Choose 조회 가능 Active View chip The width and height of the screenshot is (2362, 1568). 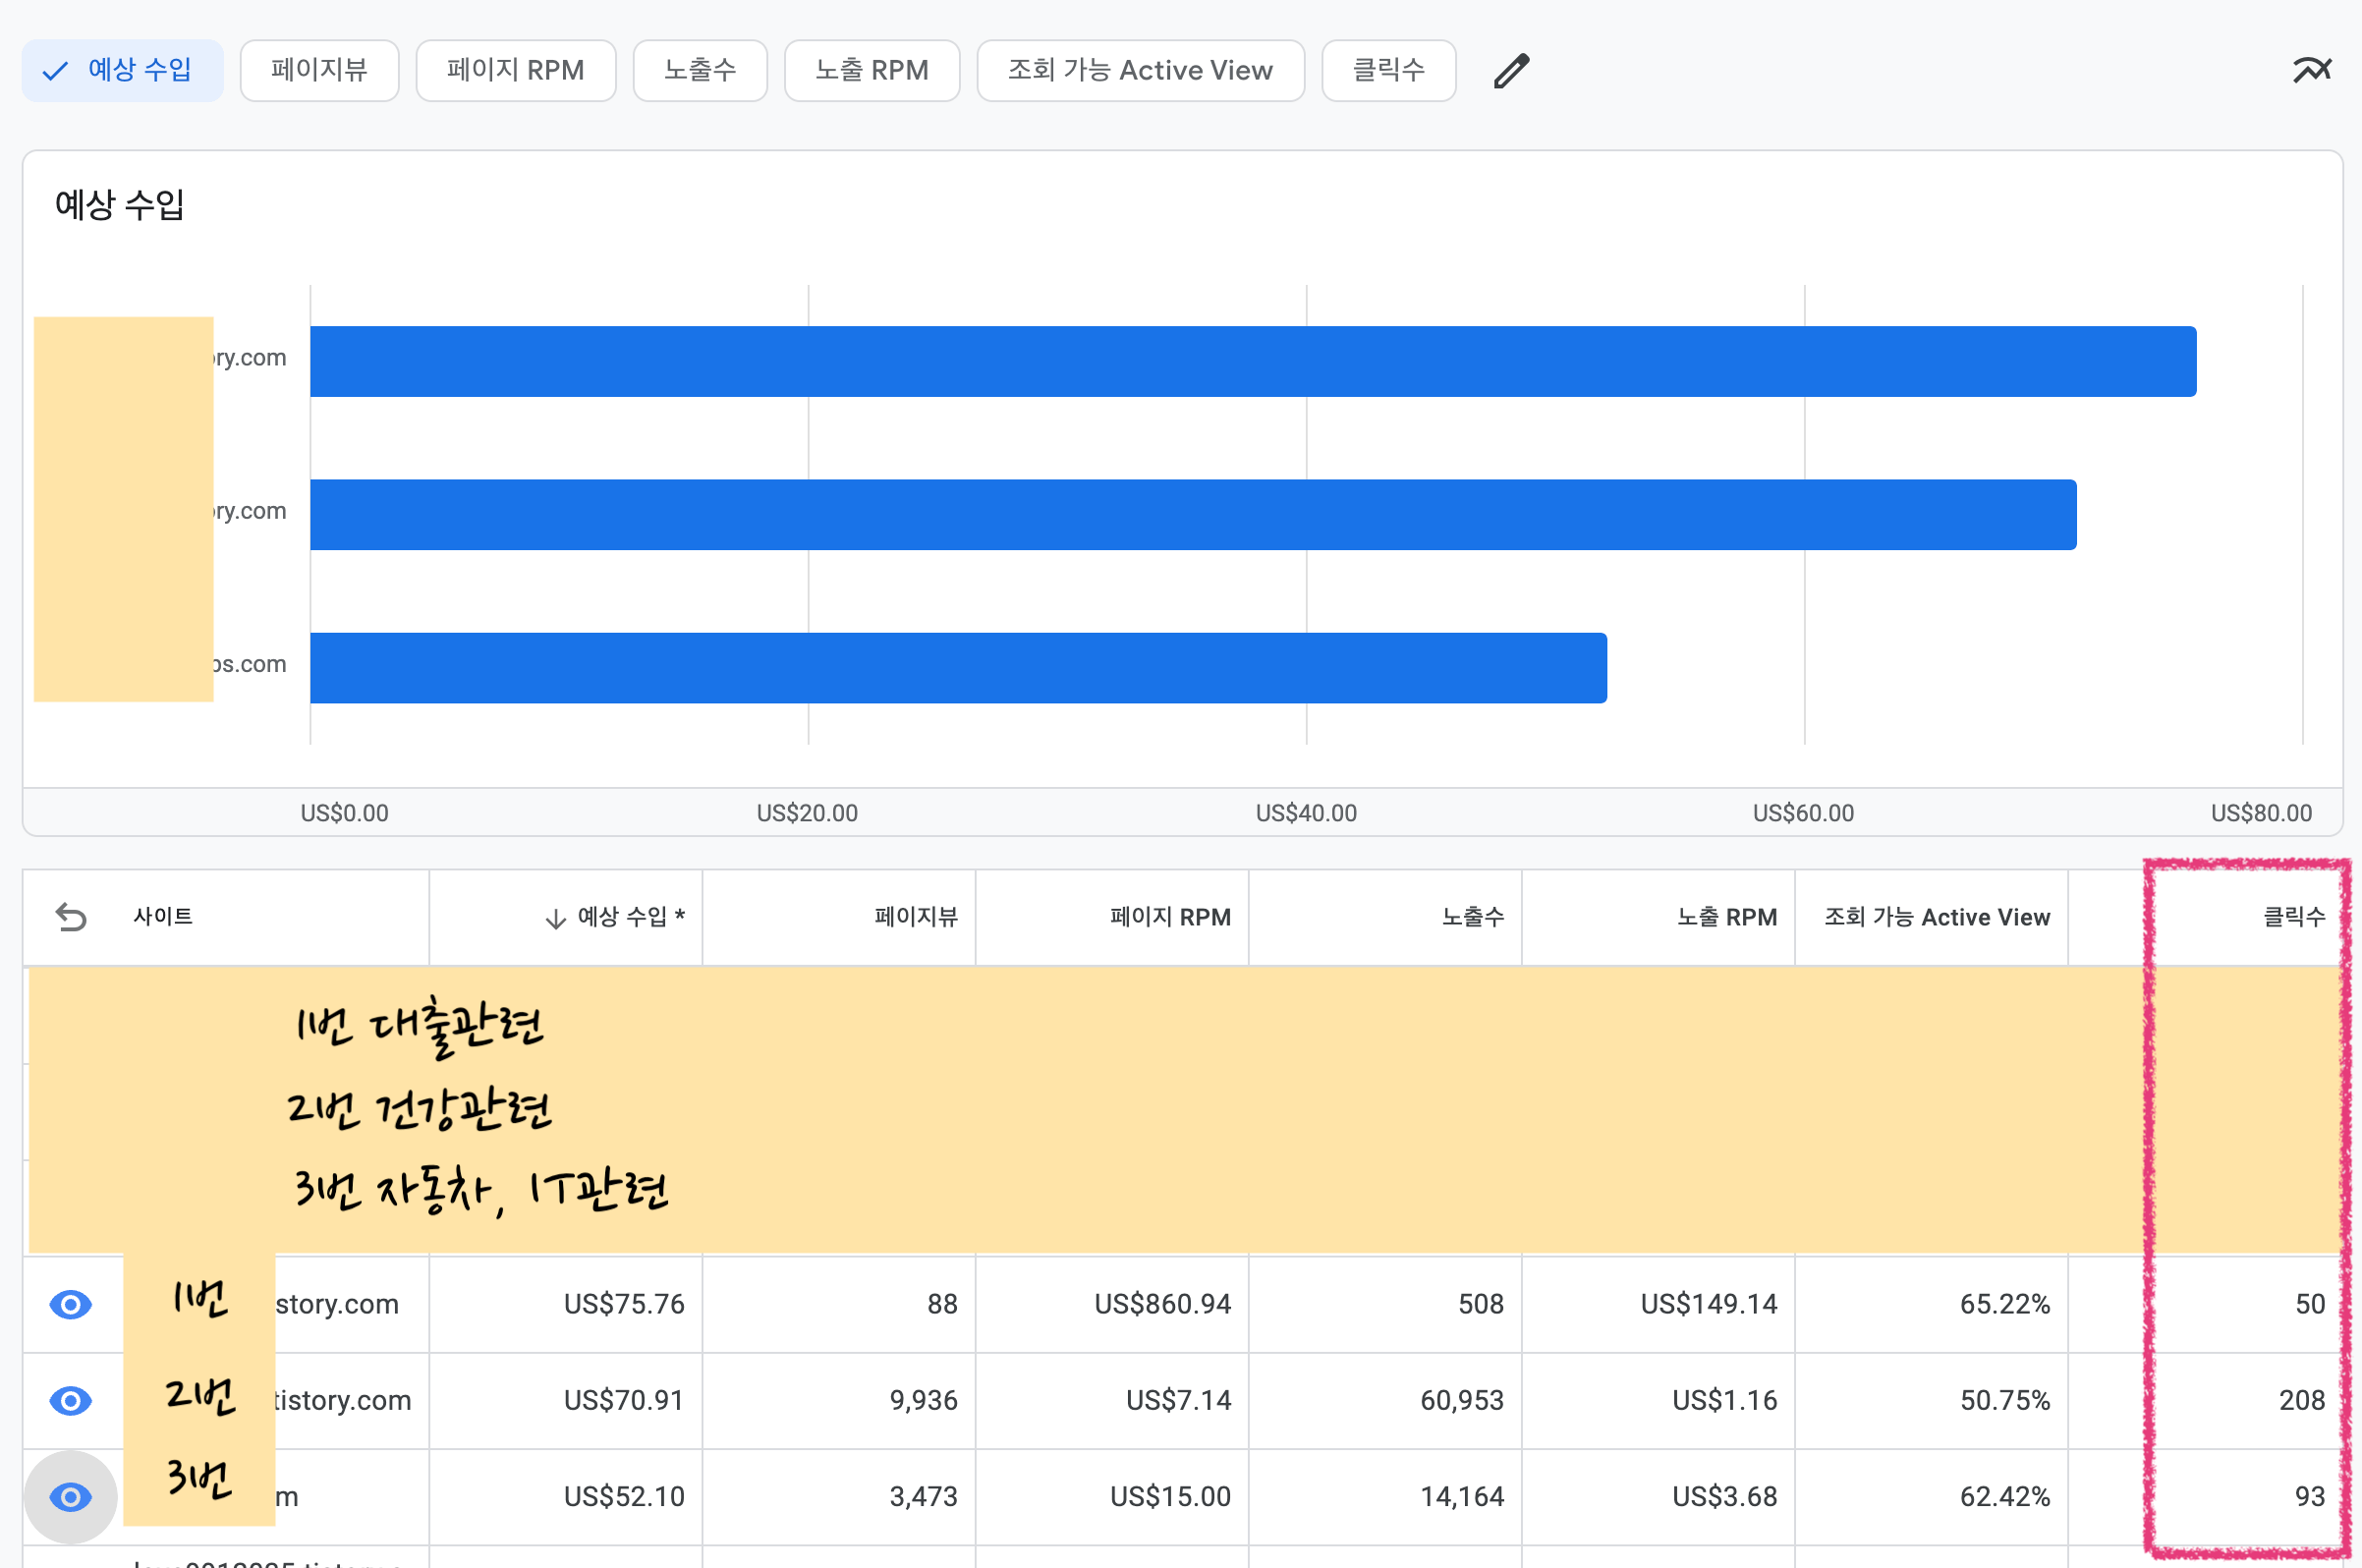1140,70
